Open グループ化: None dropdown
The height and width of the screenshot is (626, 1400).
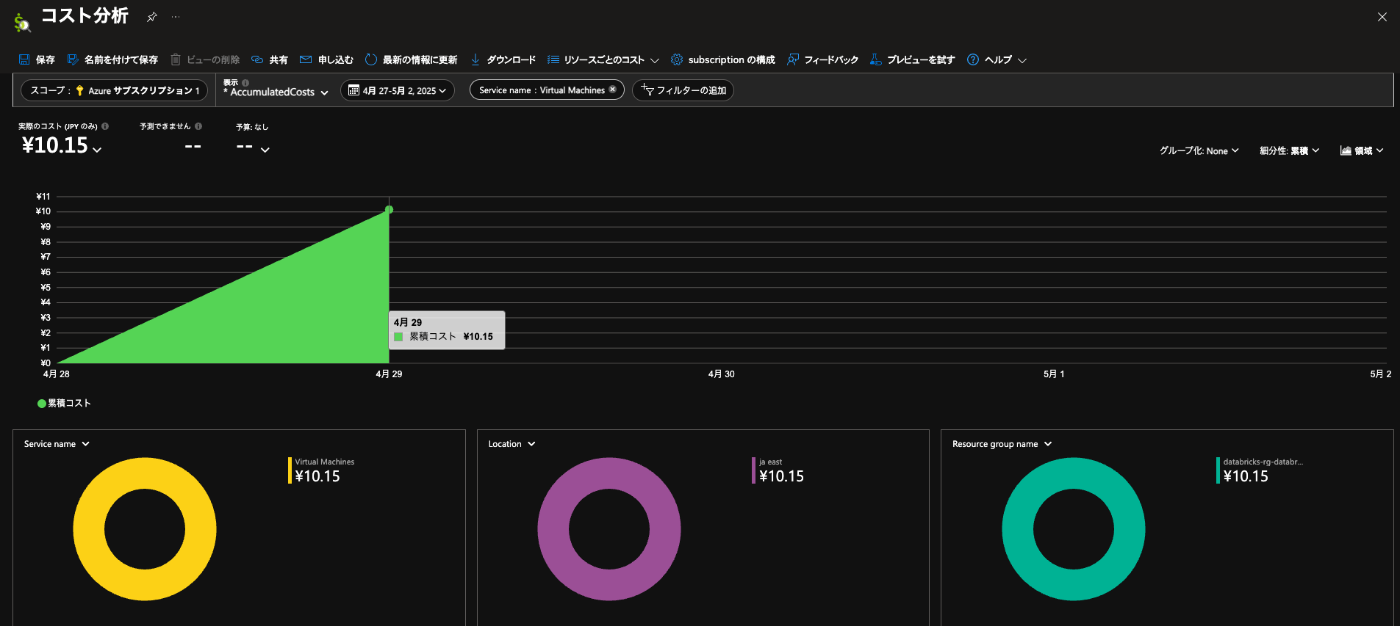tap(1199, 150)
